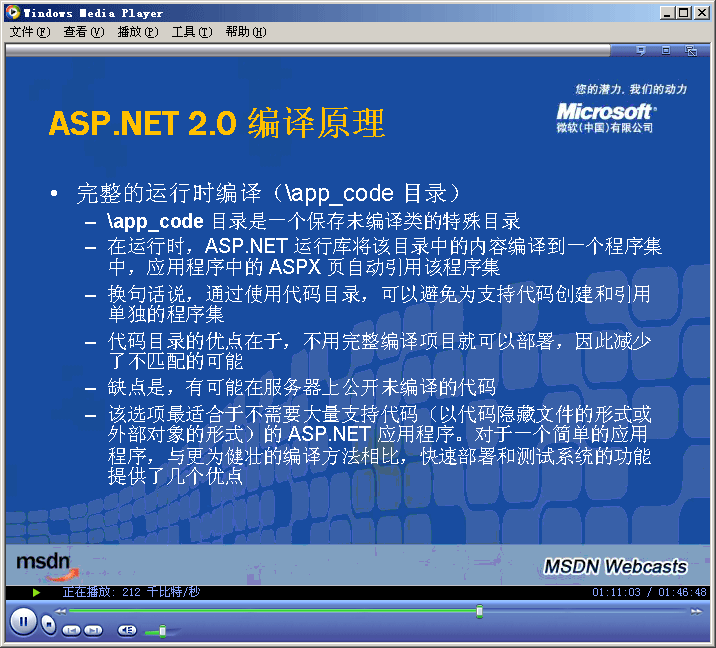The height and width of the screenshot is (648, 716).
Task: Stop the video with the stop button
Action: (x=48, y=624)
